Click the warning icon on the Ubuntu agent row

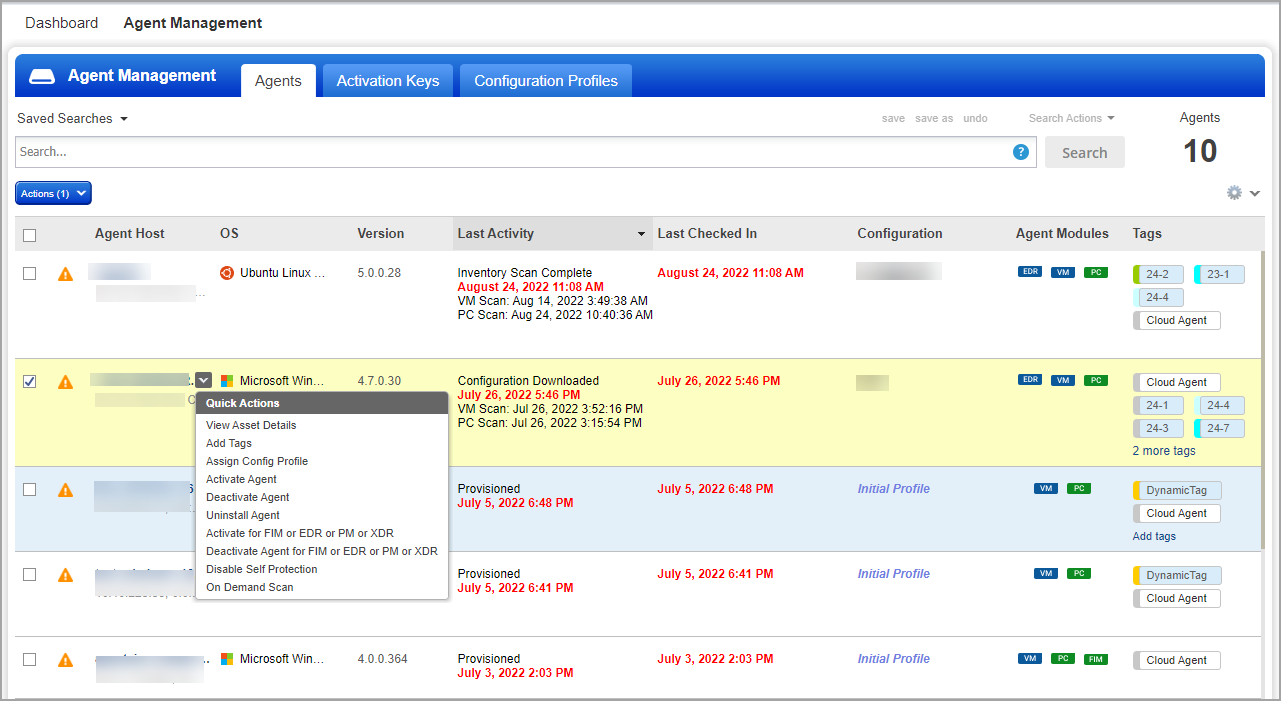click(x=66, y=274)
